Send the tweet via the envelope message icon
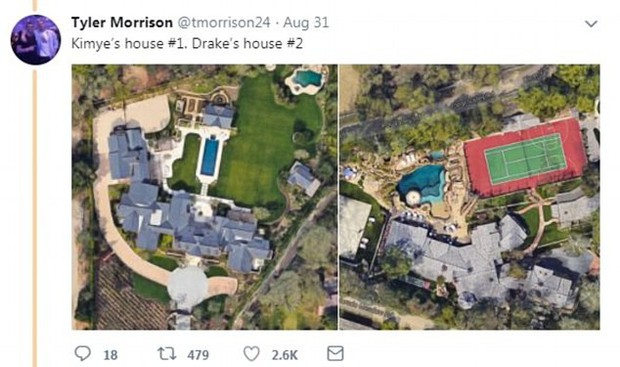The width and height of the screenshot is (620, 367). pos(335,353)
